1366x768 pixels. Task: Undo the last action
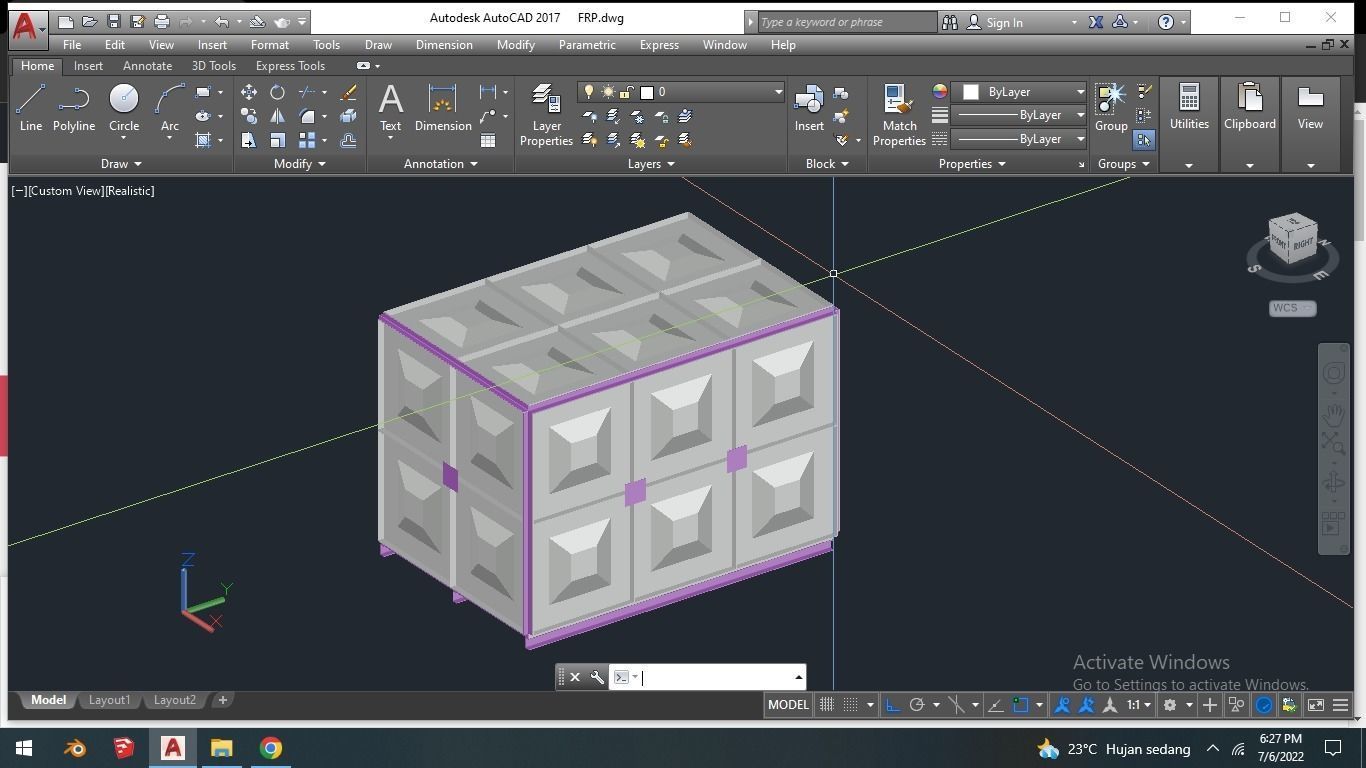[x=221, y=21]
